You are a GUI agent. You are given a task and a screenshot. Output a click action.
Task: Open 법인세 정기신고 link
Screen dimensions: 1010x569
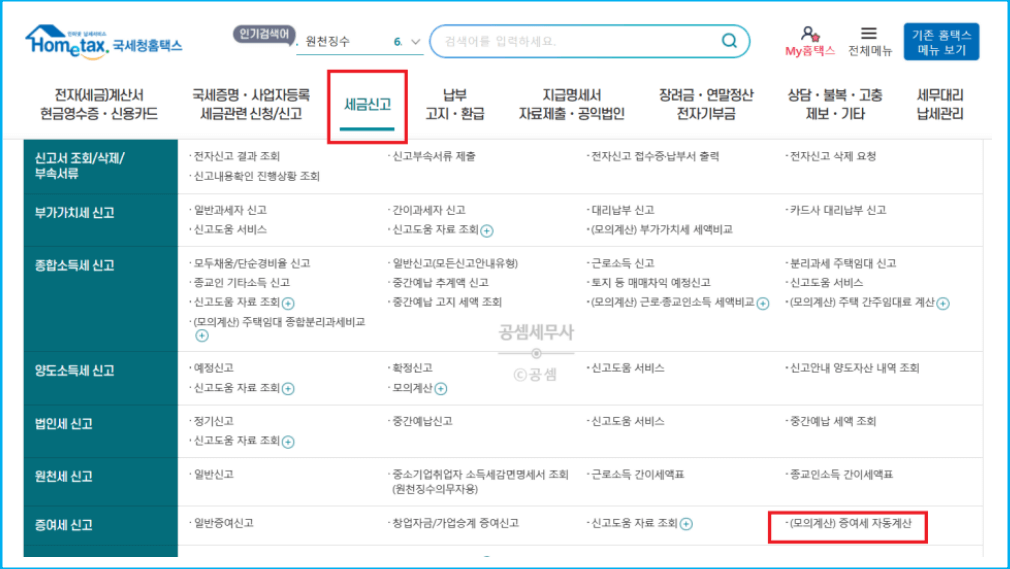point(214,421)
